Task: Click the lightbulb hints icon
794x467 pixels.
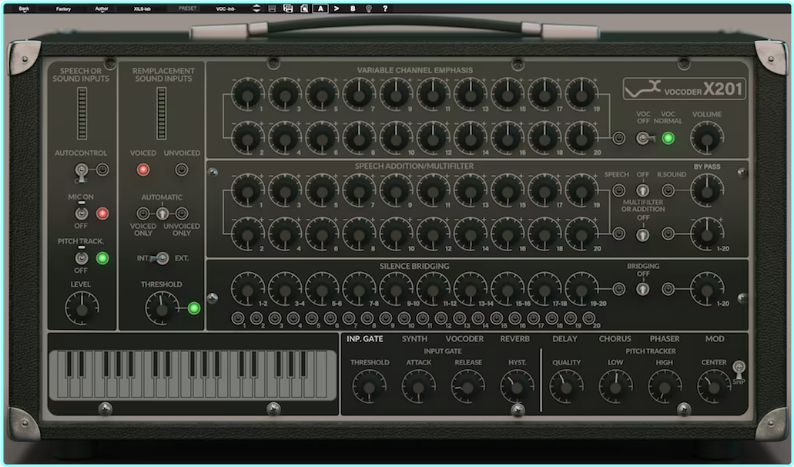Action: coord(369,9)
